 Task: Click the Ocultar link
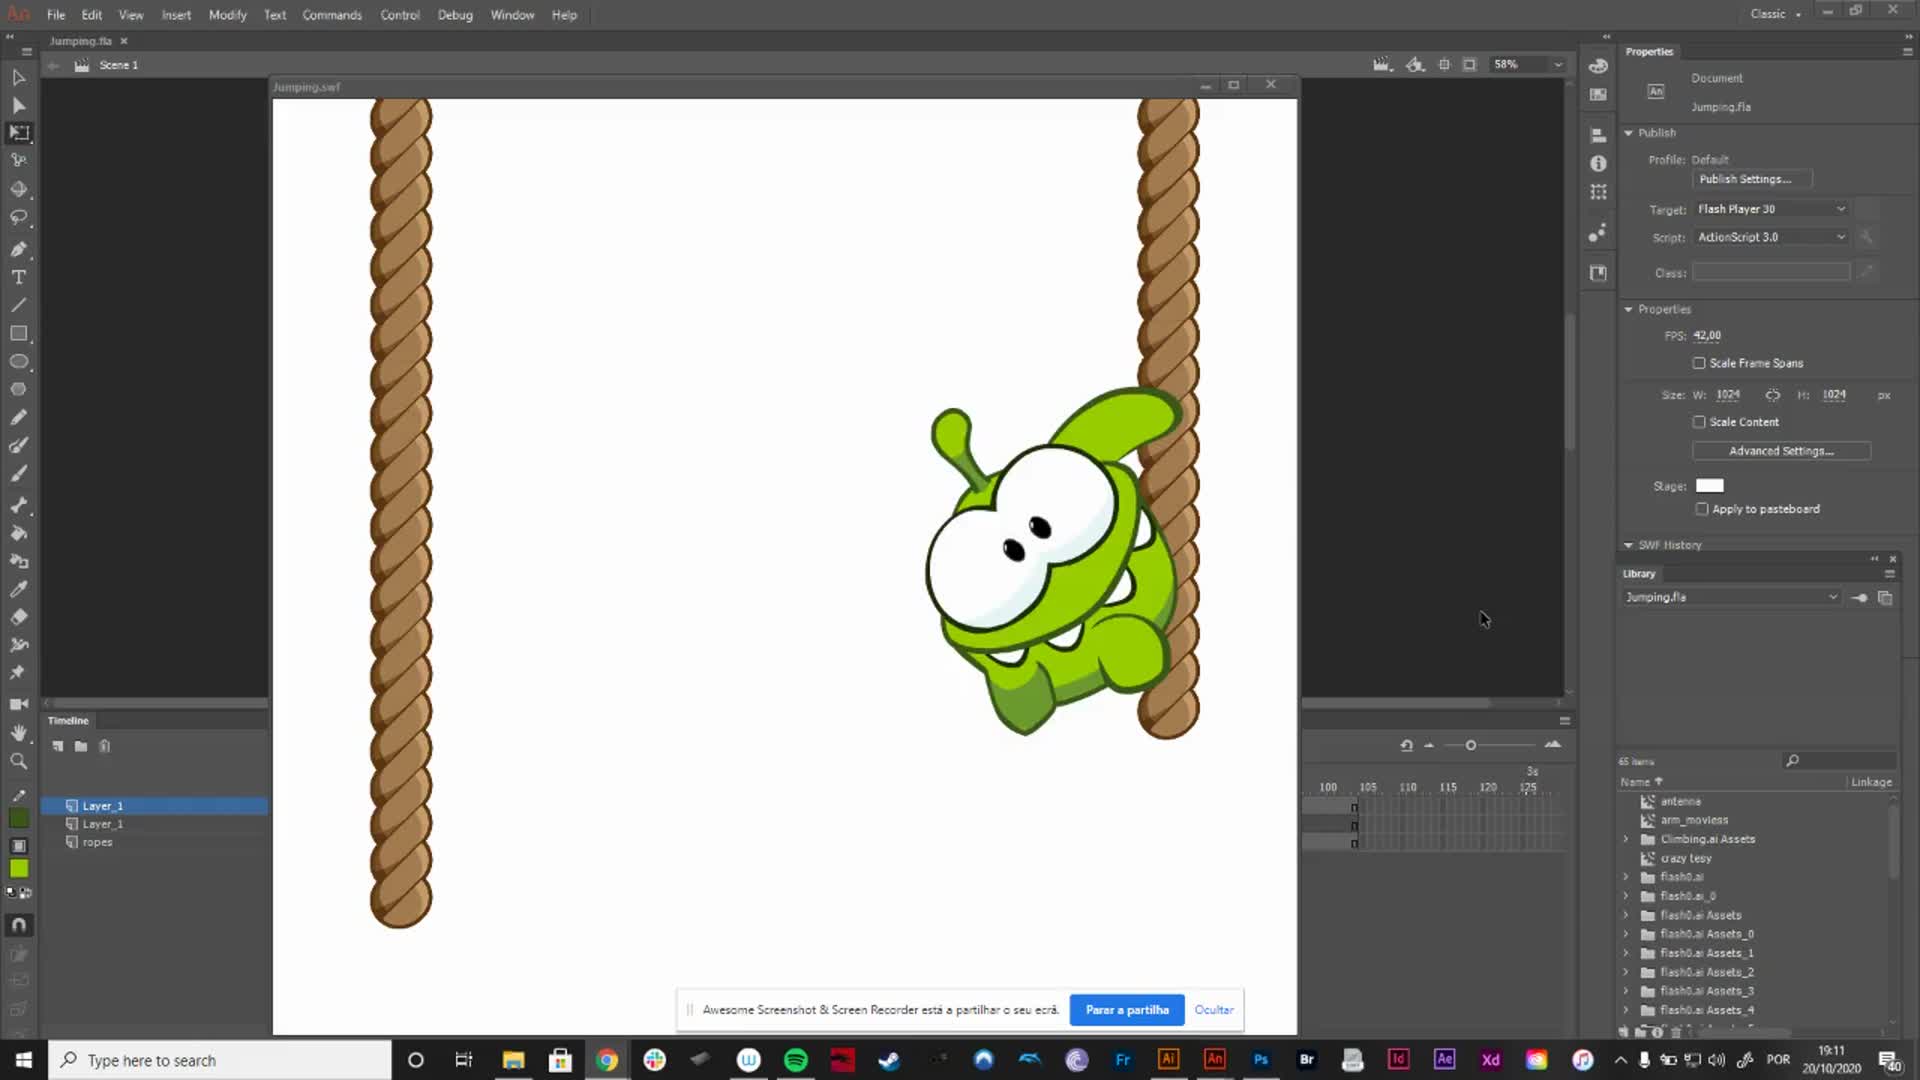click(1214, 1010)
